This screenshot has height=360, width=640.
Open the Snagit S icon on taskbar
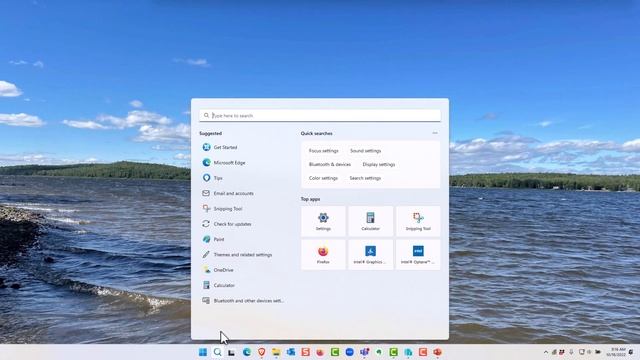click(x=305, y=352)
